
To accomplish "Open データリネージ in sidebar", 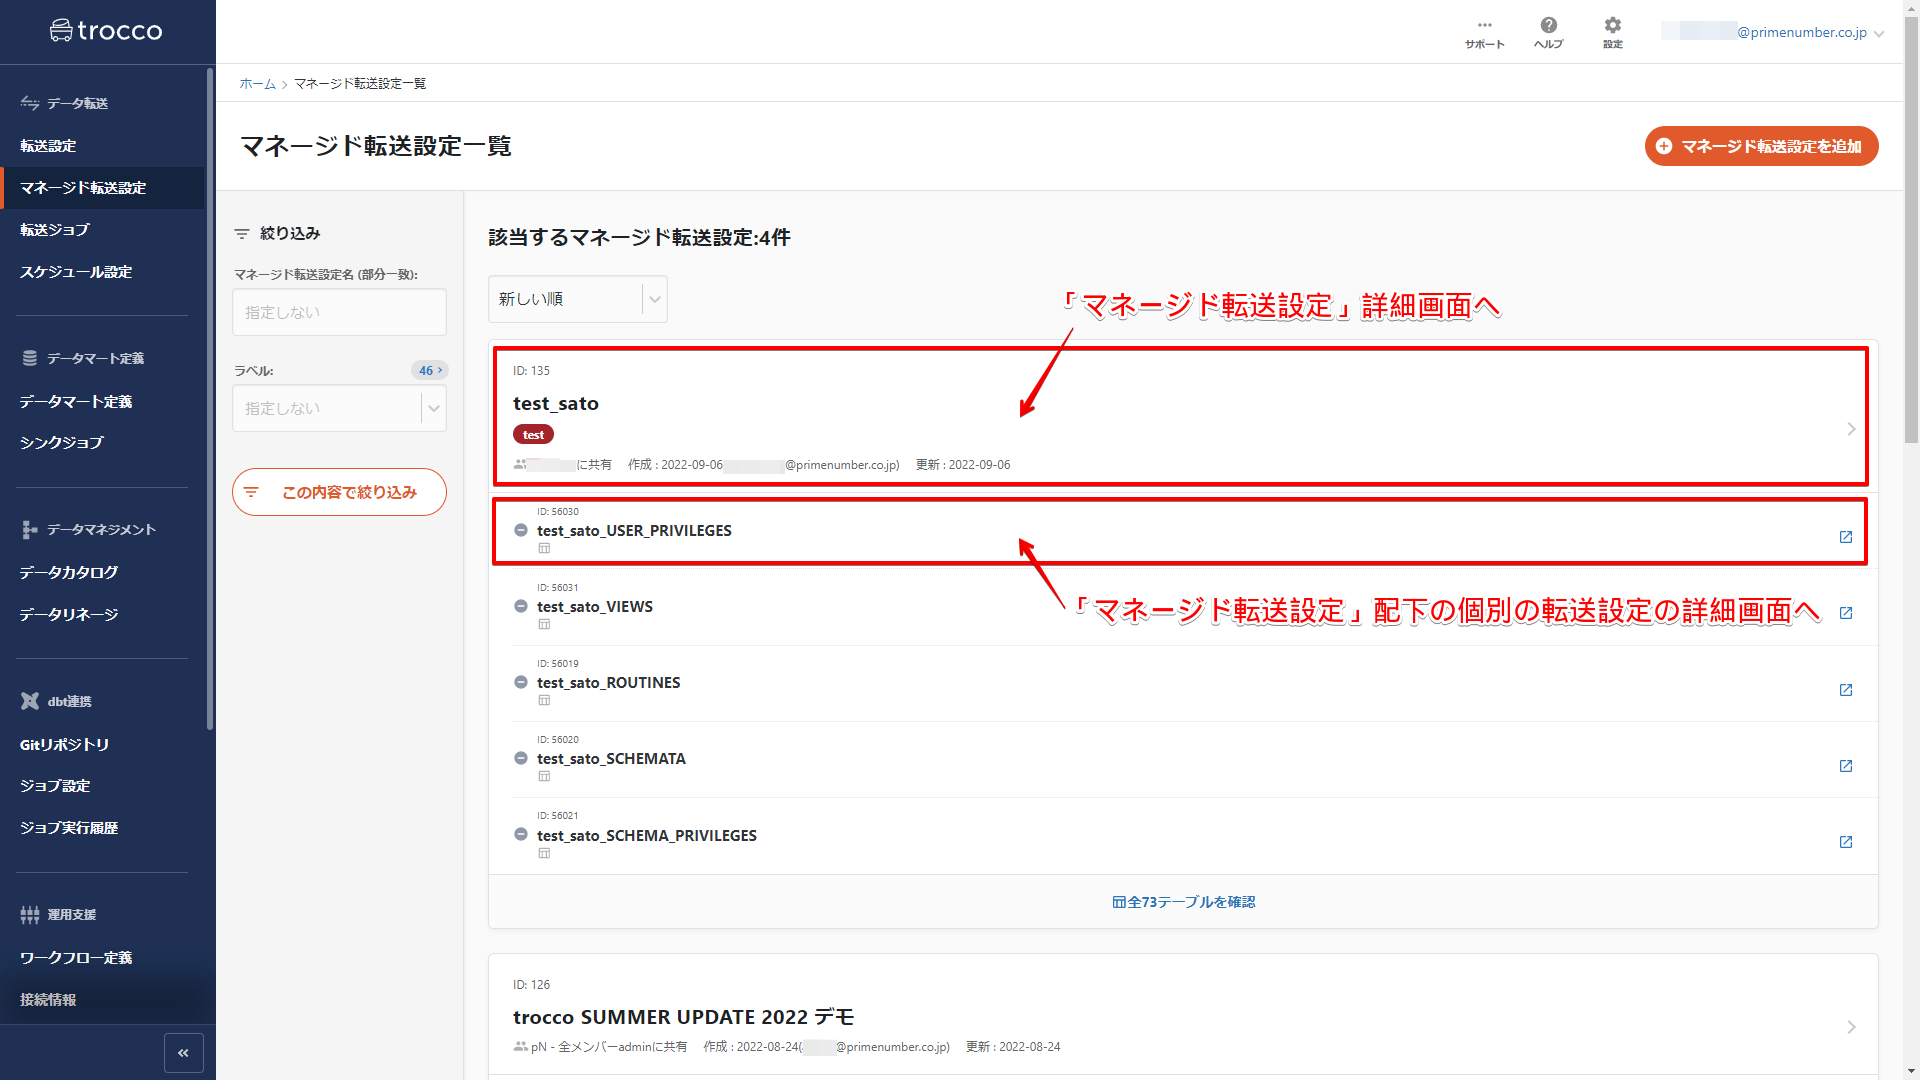I will 69,615.
